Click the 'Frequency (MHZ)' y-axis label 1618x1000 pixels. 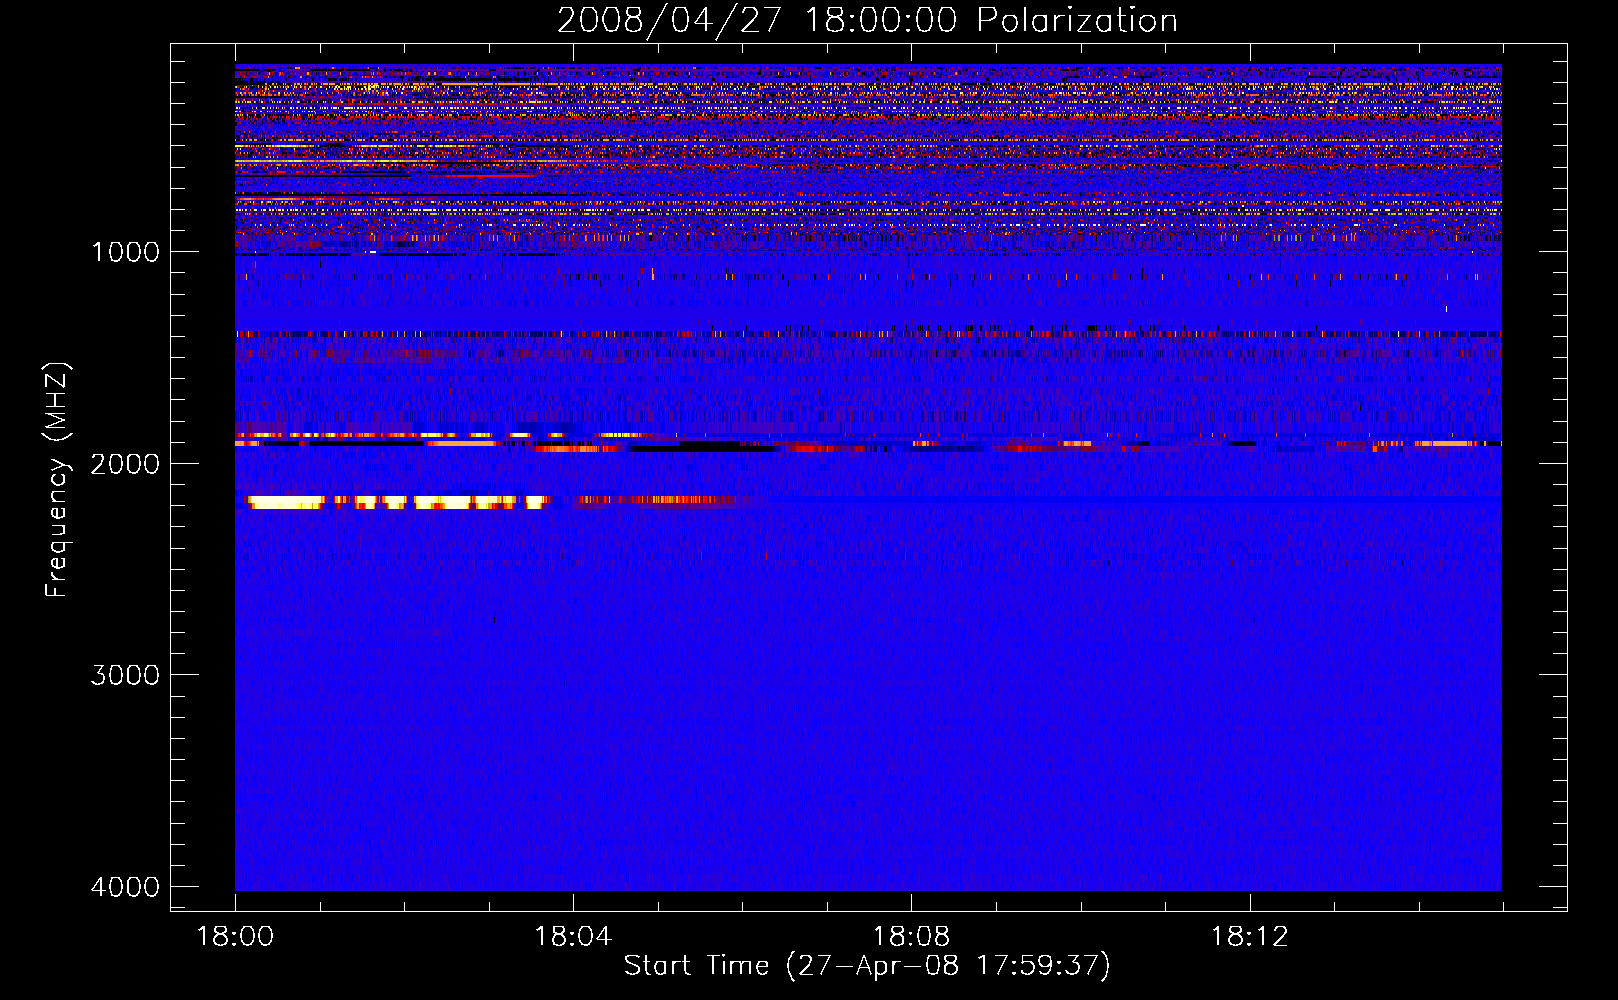(x=57, y=480)
